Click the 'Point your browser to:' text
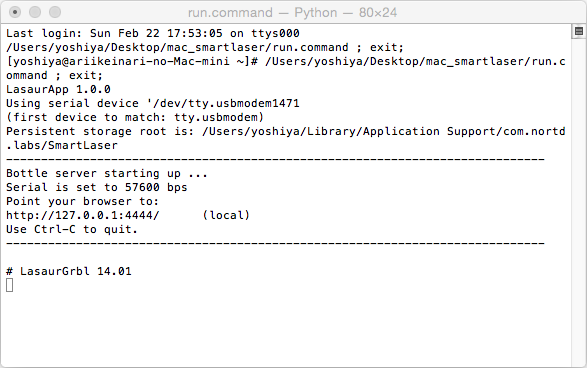This screenshot has width=587, height=368. click(x=82, y=202)
